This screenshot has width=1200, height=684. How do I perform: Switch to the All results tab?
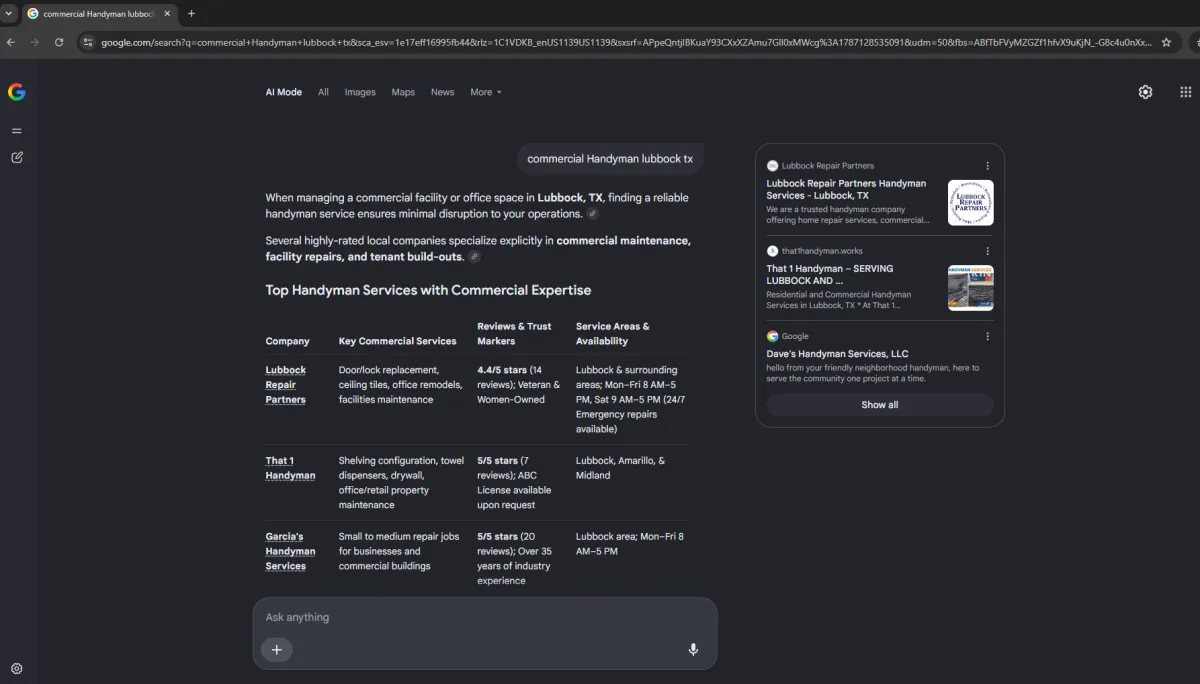click(323, 92)
